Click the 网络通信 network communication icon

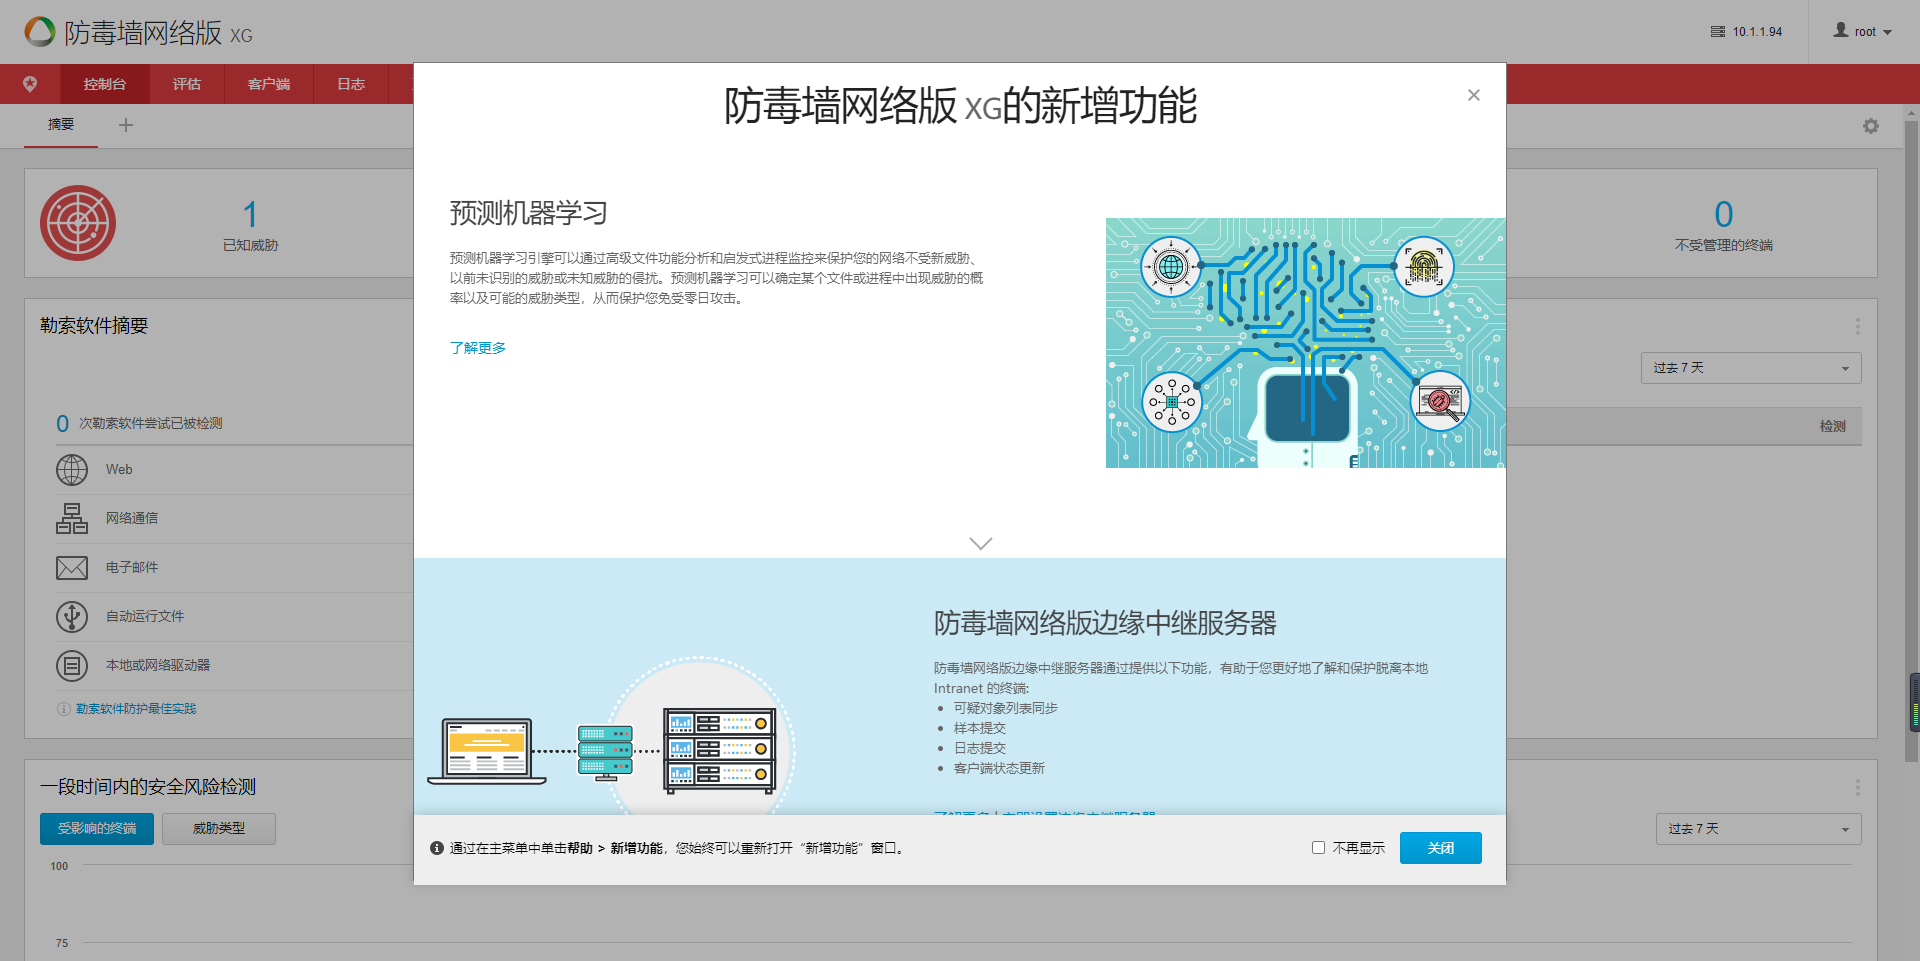click(71, 517)
